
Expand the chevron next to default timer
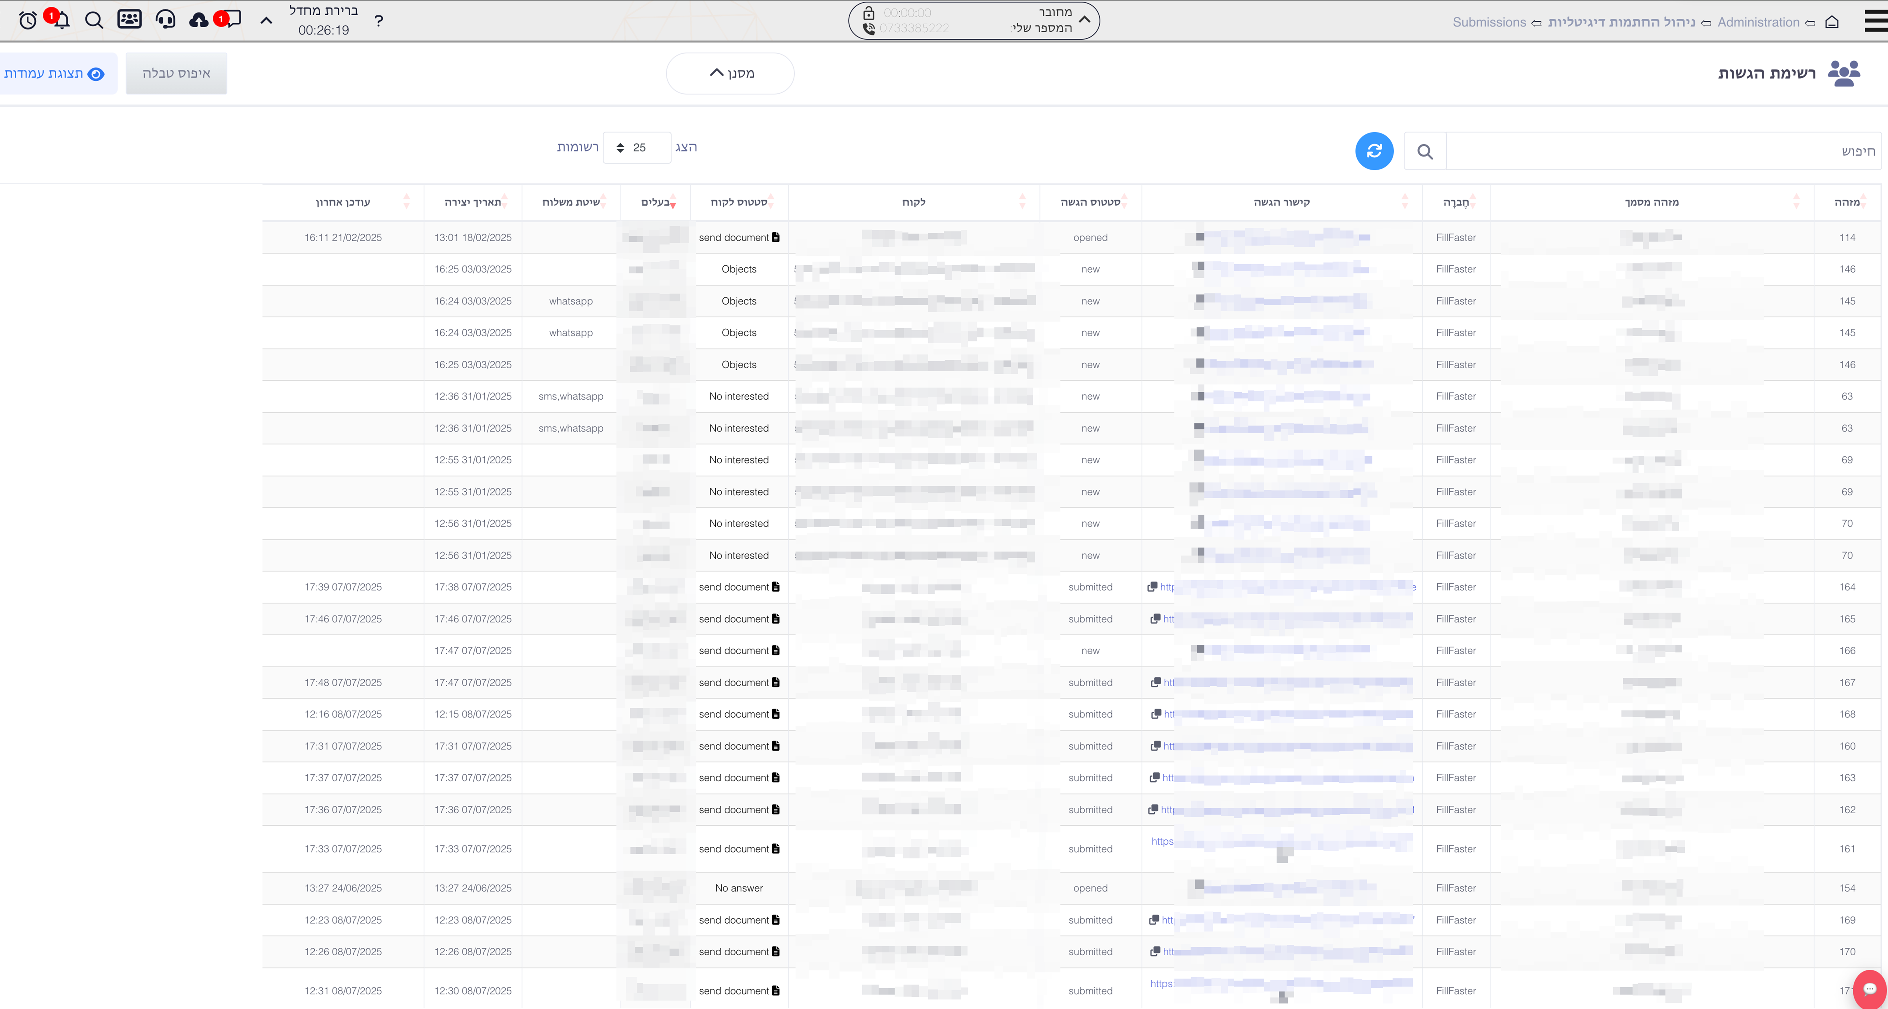coord(266,20)
